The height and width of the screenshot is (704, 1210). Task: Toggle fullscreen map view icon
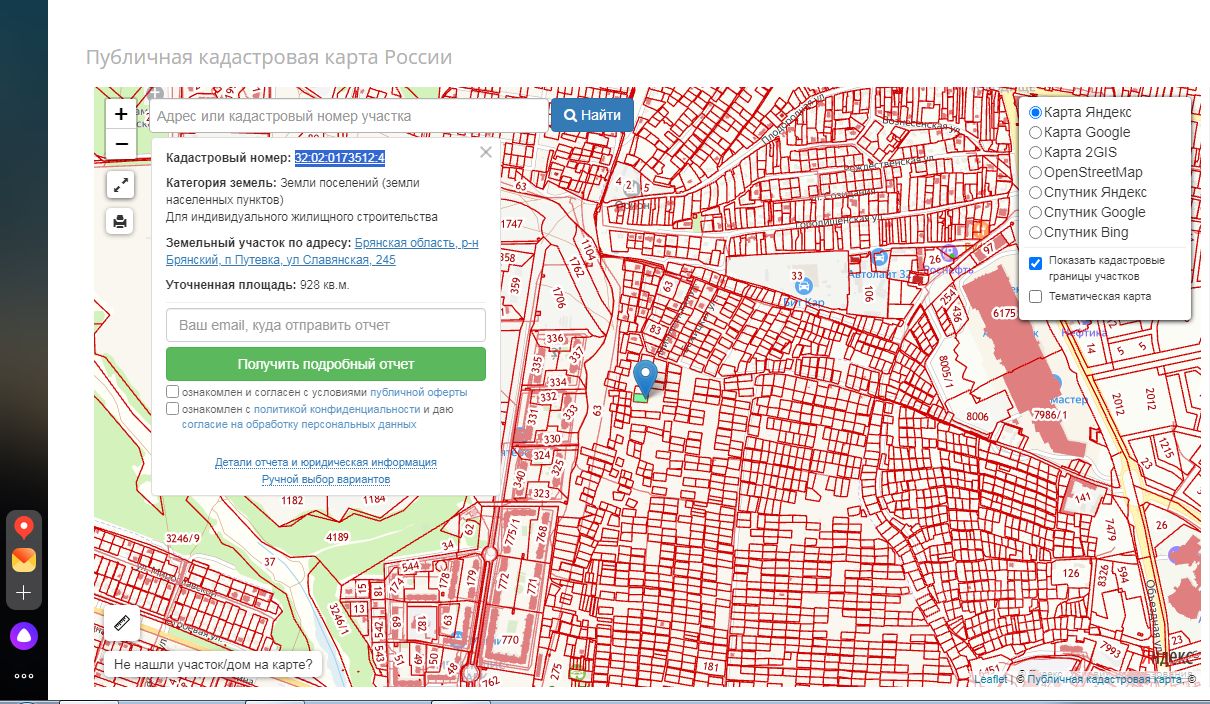(x=120, y=185)
